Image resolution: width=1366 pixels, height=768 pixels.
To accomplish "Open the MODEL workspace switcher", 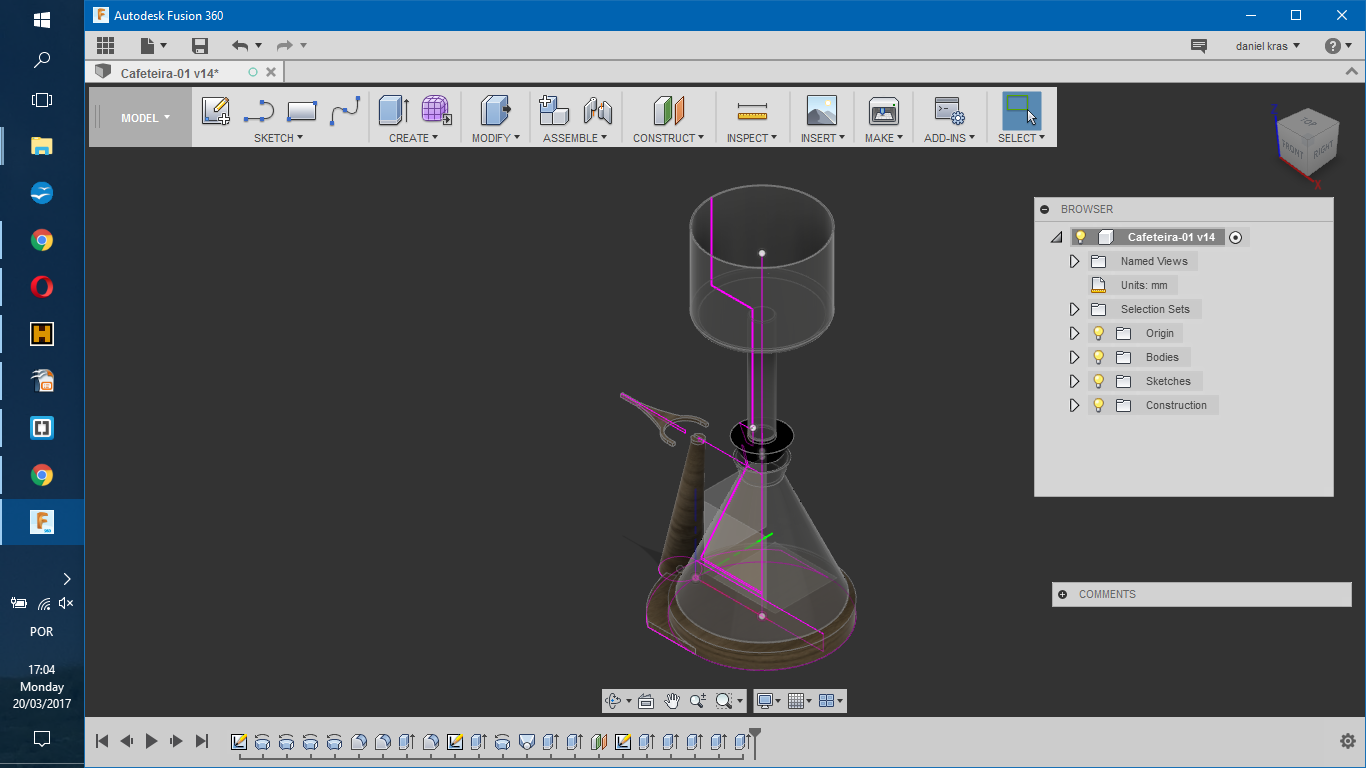I will point(145,118).
